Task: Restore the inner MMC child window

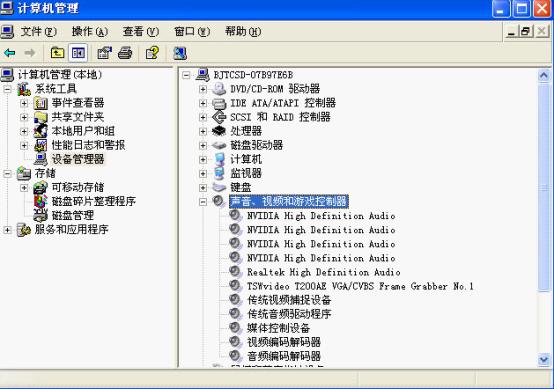Action: coord(525,32)
